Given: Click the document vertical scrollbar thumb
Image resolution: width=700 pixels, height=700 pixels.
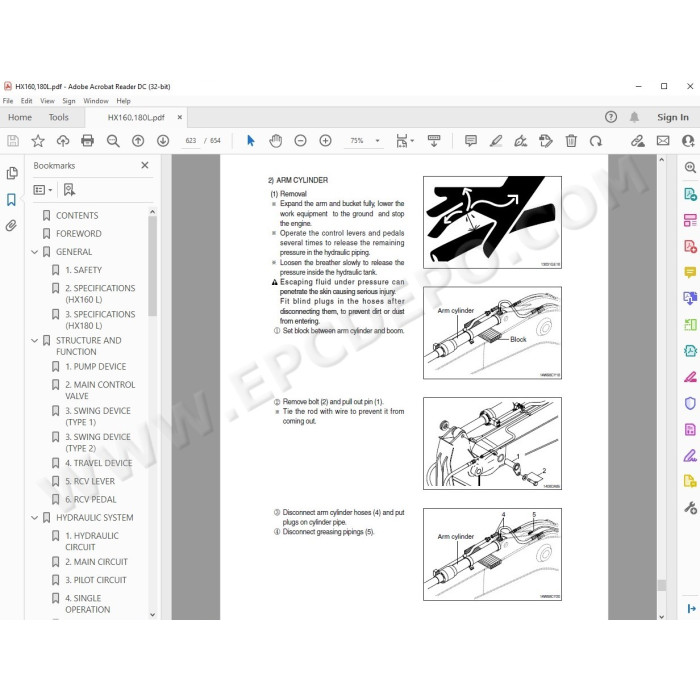Looking at the screenshot, I should point(661,585).
